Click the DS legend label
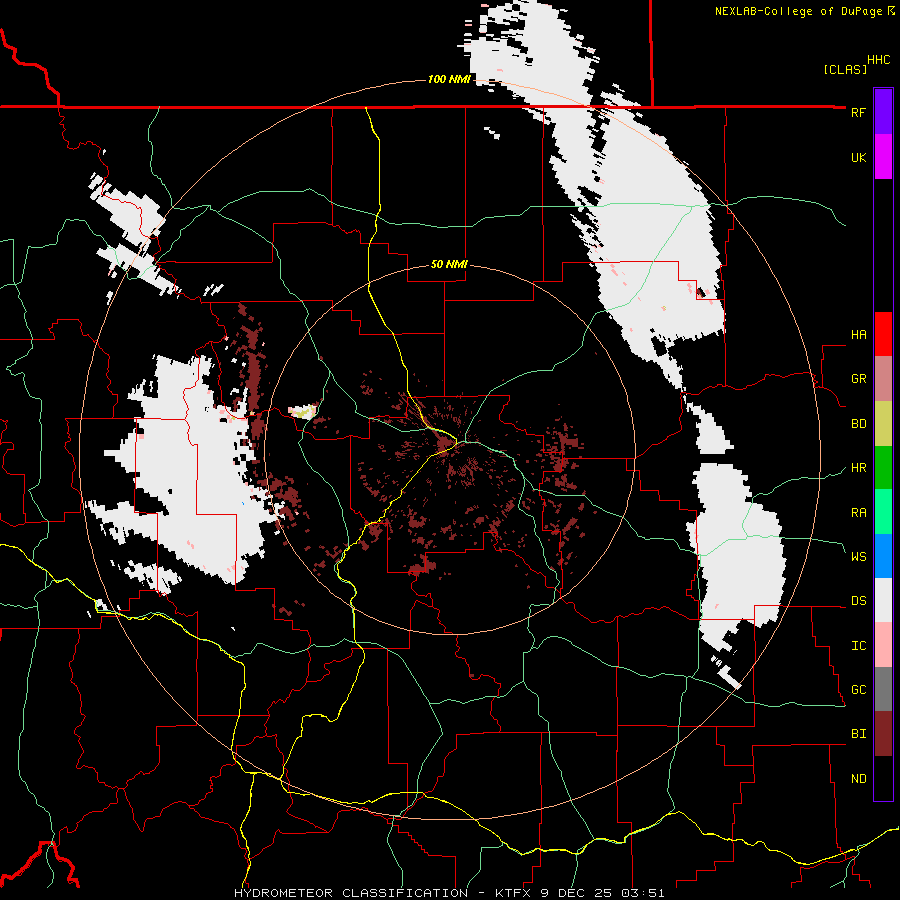 click(858, 601)
